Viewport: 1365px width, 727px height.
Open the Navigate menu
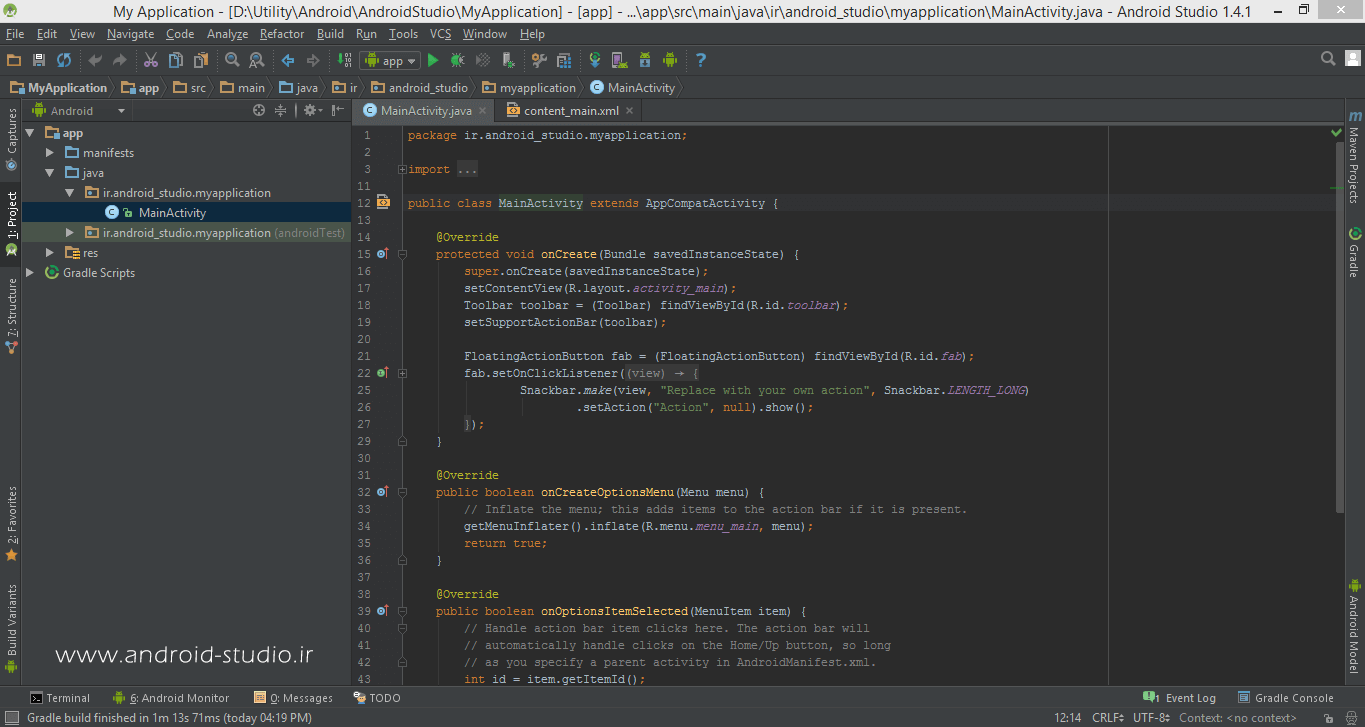pos(131,34)
